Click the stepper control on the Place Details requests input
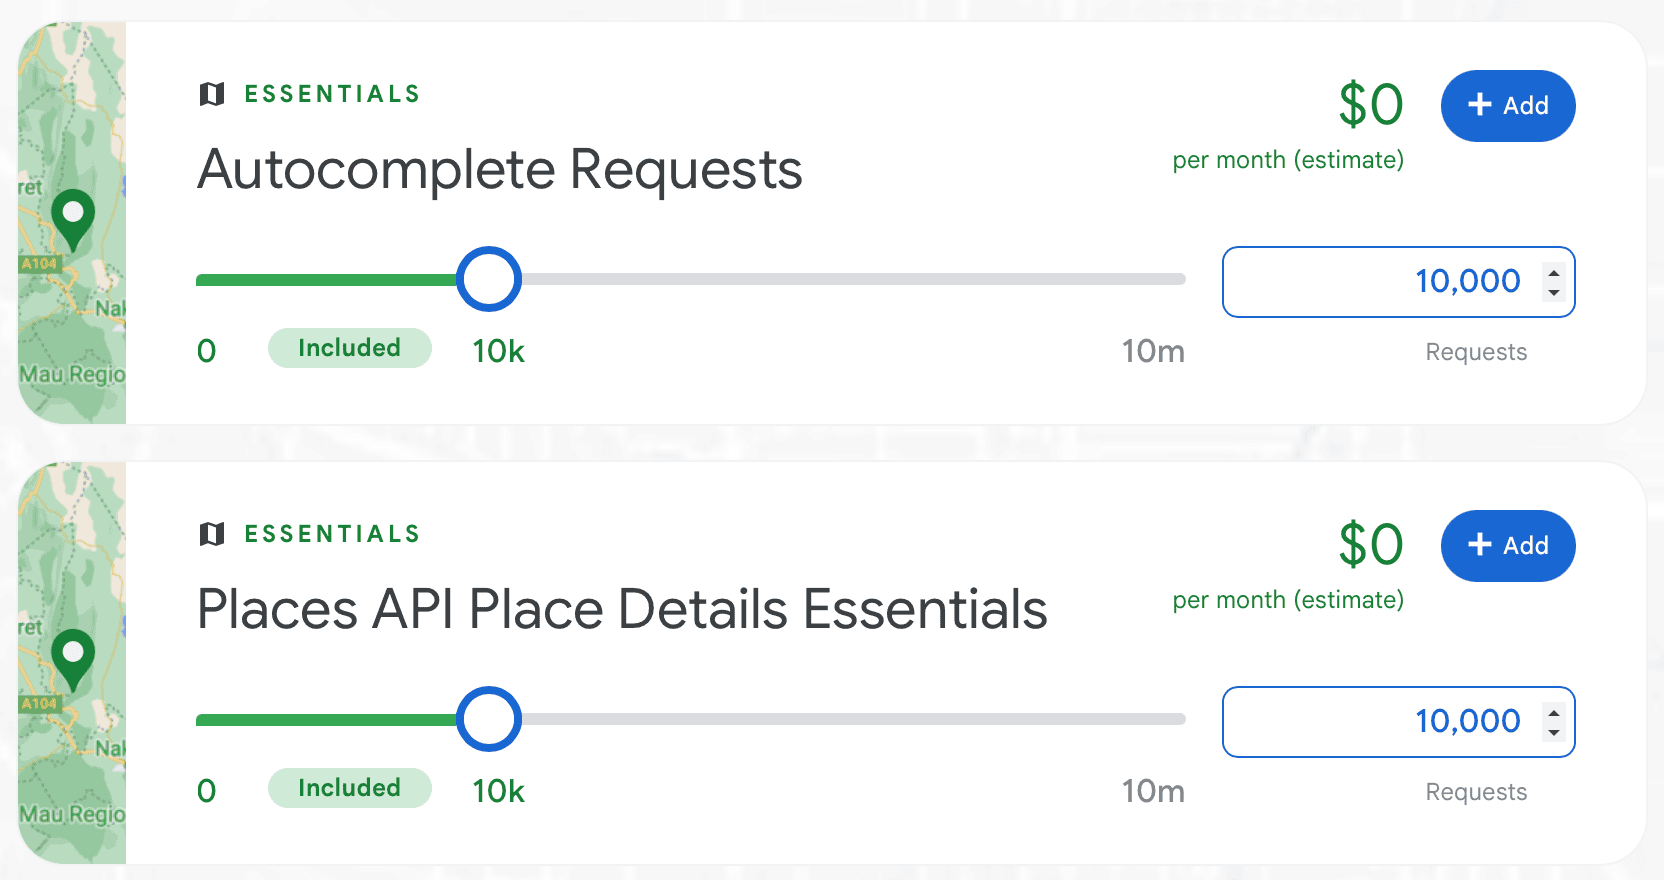The width and height of the screenshot is (1664, 880). 1553,722
